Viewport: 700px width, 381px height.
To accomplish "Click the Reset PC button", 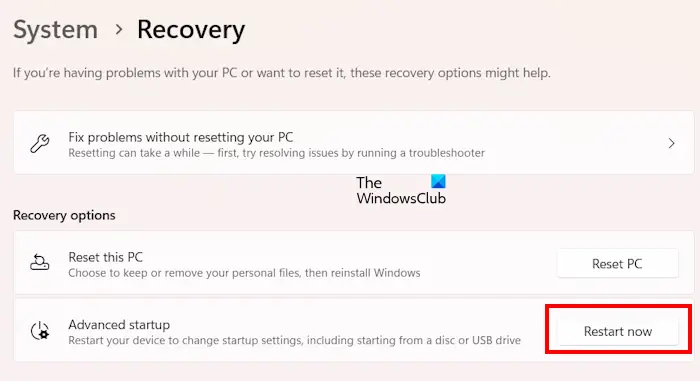I will pyautogui.click(x=617, y=264).
